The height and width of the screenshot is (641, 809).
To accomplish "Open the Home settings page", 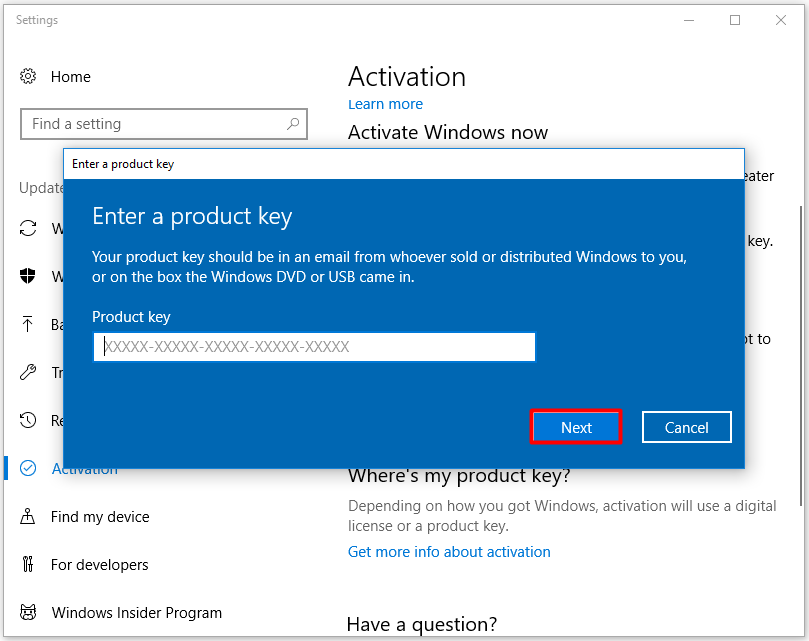I will [70, 77].
